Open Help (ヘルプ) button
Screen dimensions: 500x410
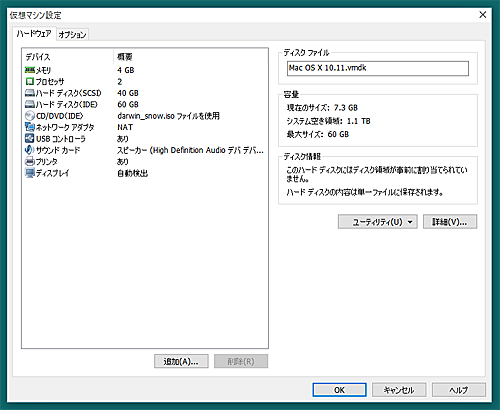[x=459, y=390]
